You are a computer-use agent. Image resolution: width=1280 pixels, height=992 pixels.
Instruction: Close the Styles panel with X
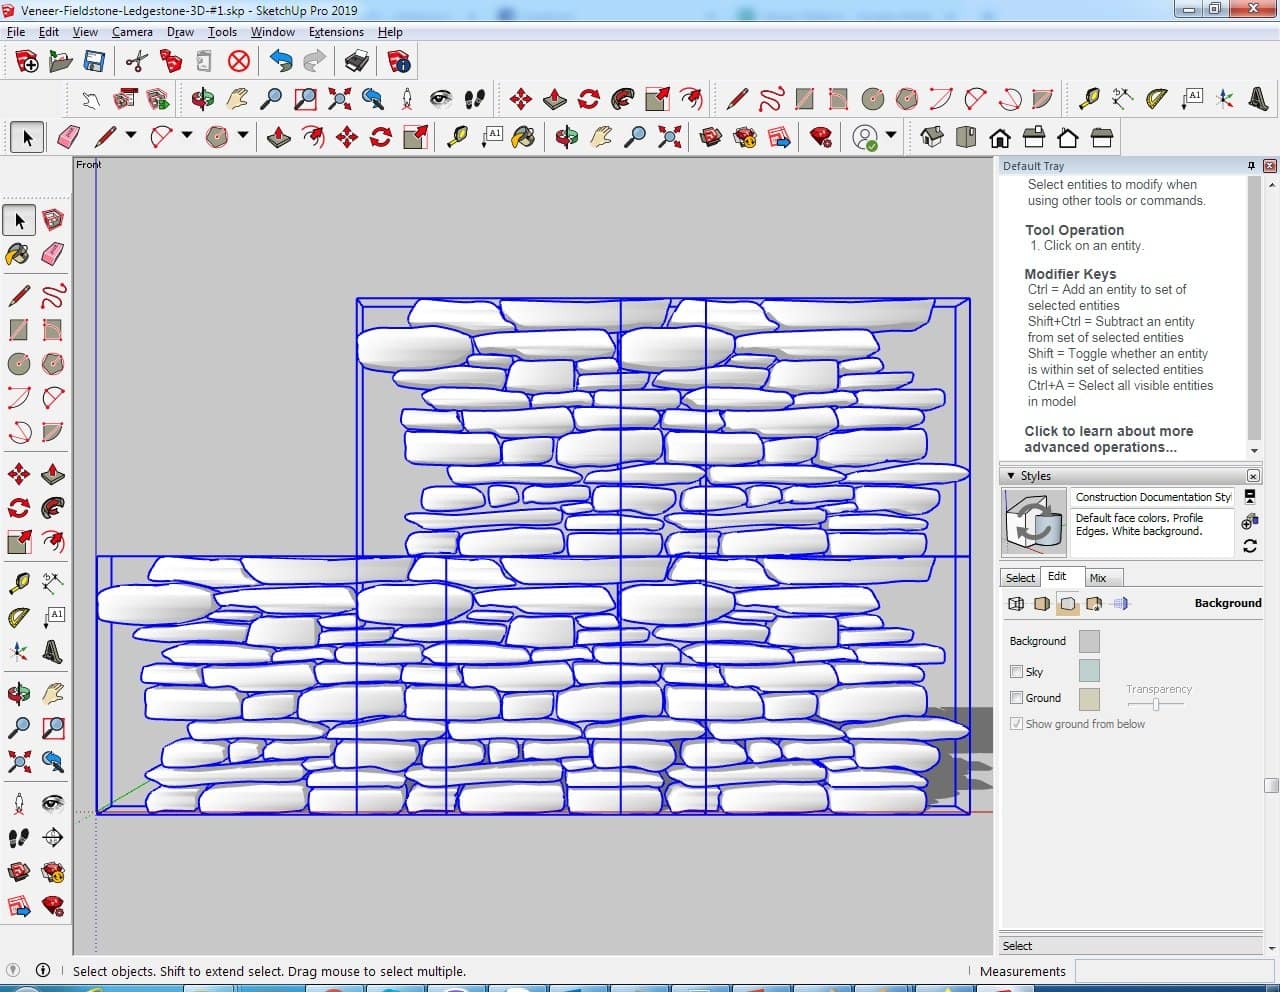coord(1253,476)
